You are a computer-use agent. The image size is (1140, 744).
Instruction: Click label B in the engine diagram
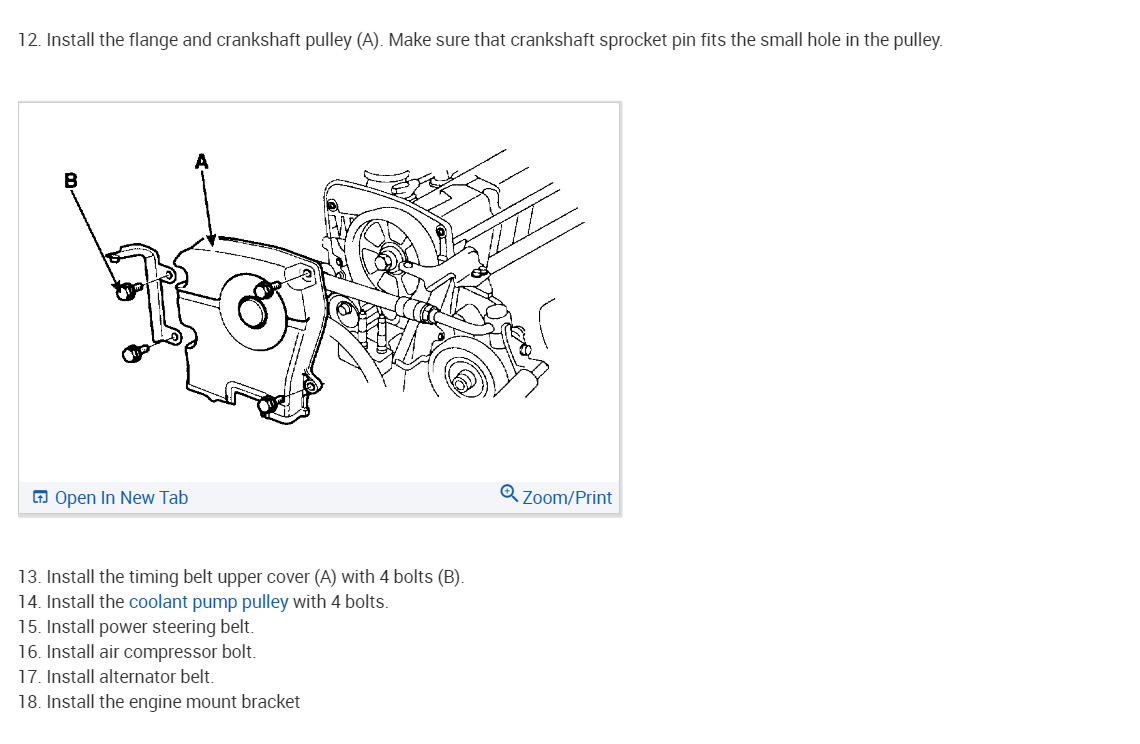click(71, 180)
